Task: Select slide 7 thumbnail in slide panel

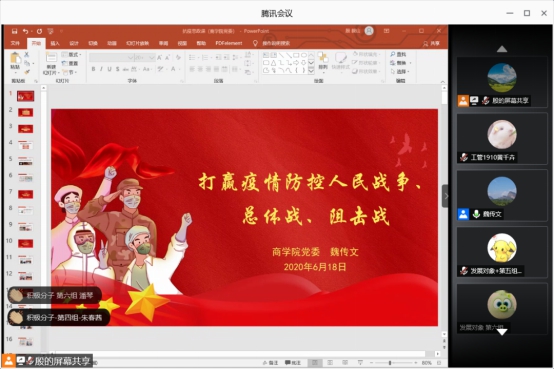Action: (25, 194)
